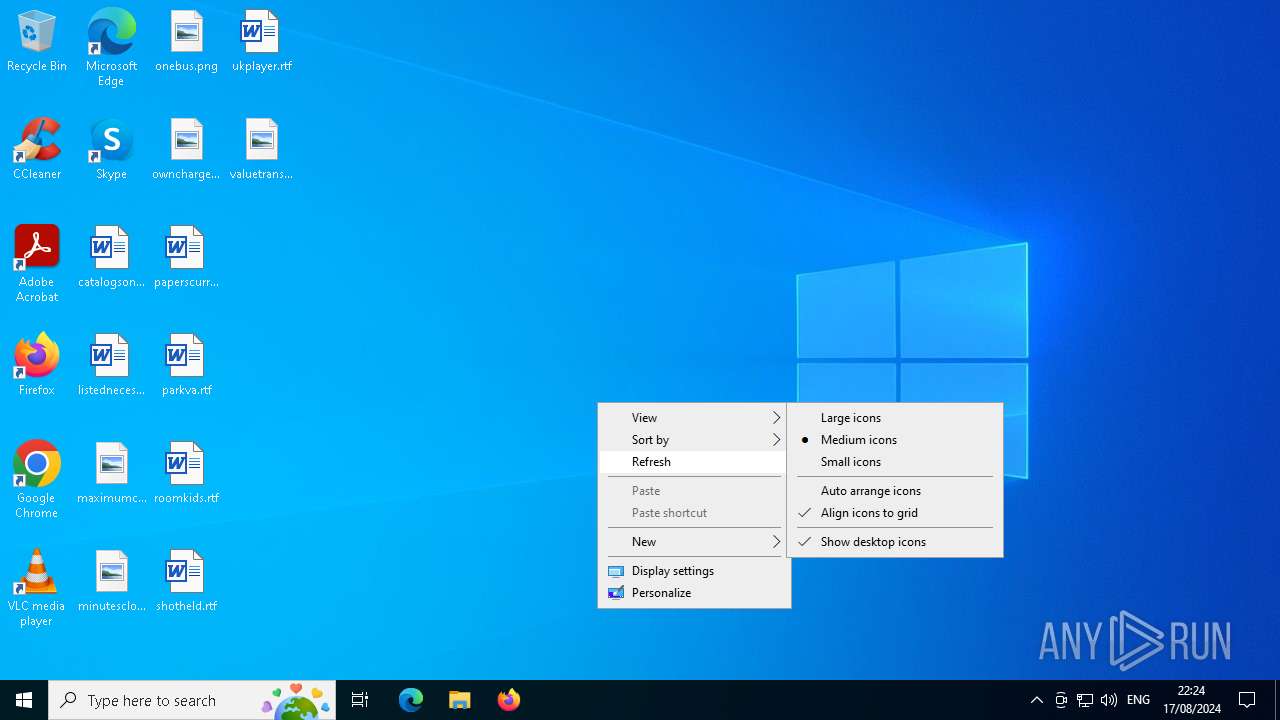Launch Edge from the taskbar

click(411, 700)
